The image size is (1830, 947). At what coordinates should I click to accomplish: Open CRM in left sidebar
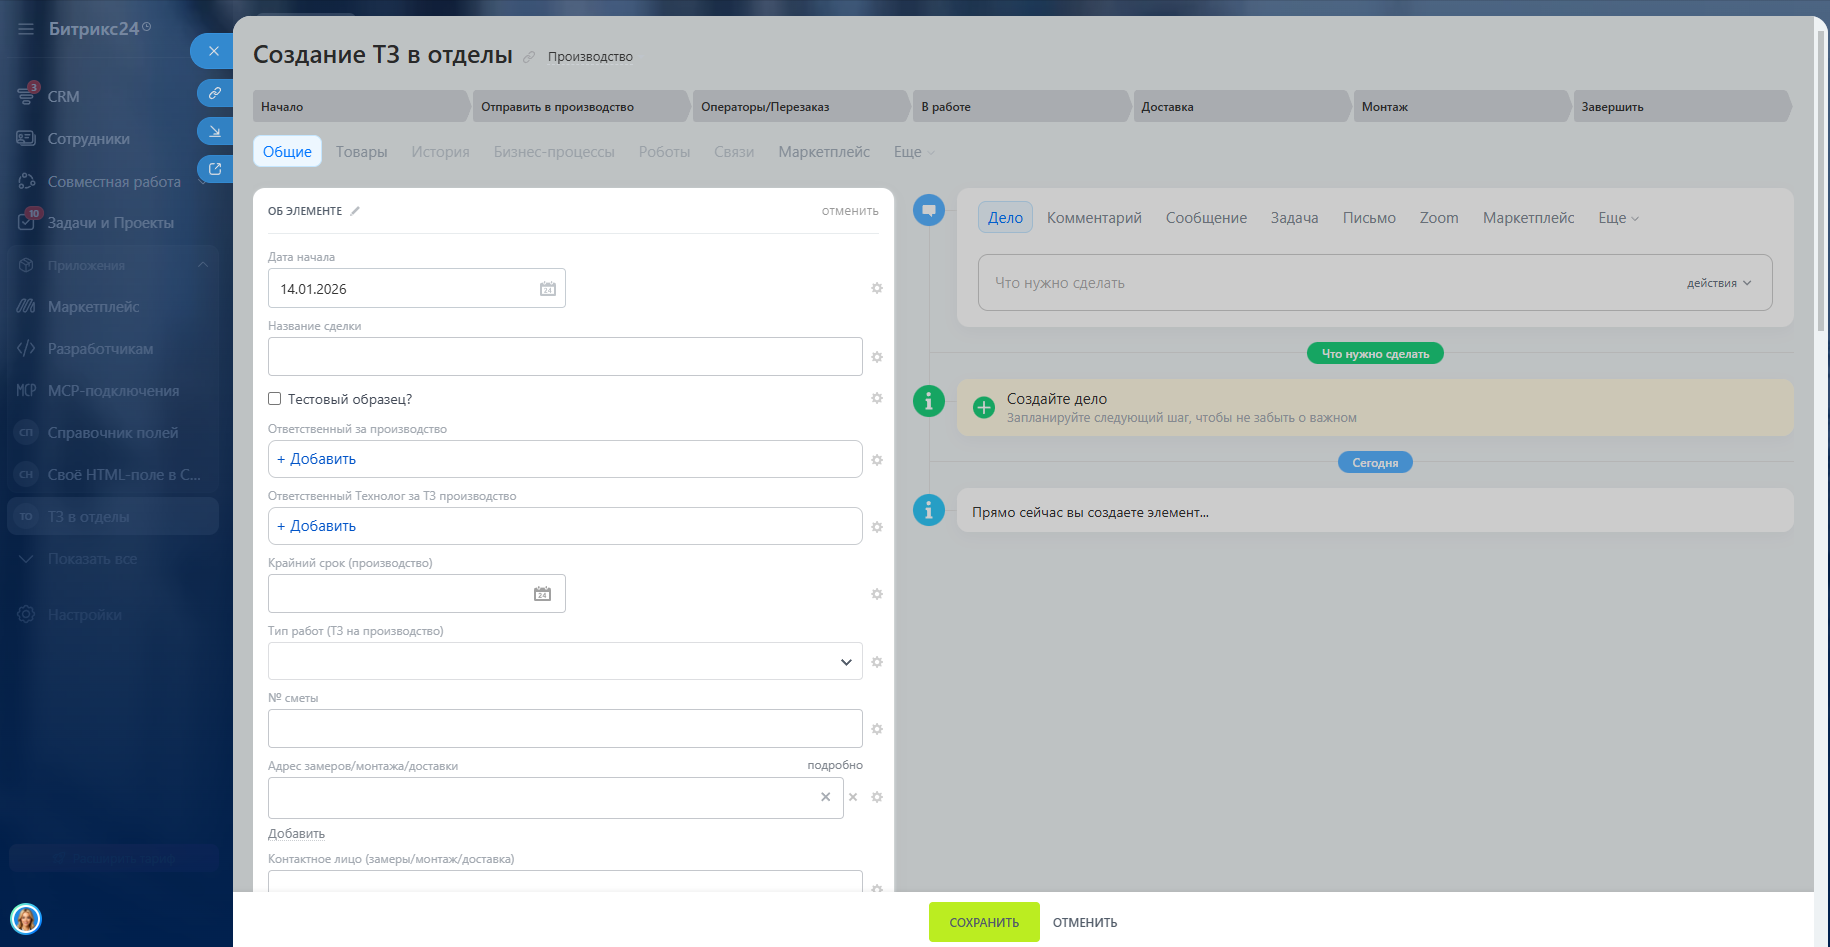63,97
